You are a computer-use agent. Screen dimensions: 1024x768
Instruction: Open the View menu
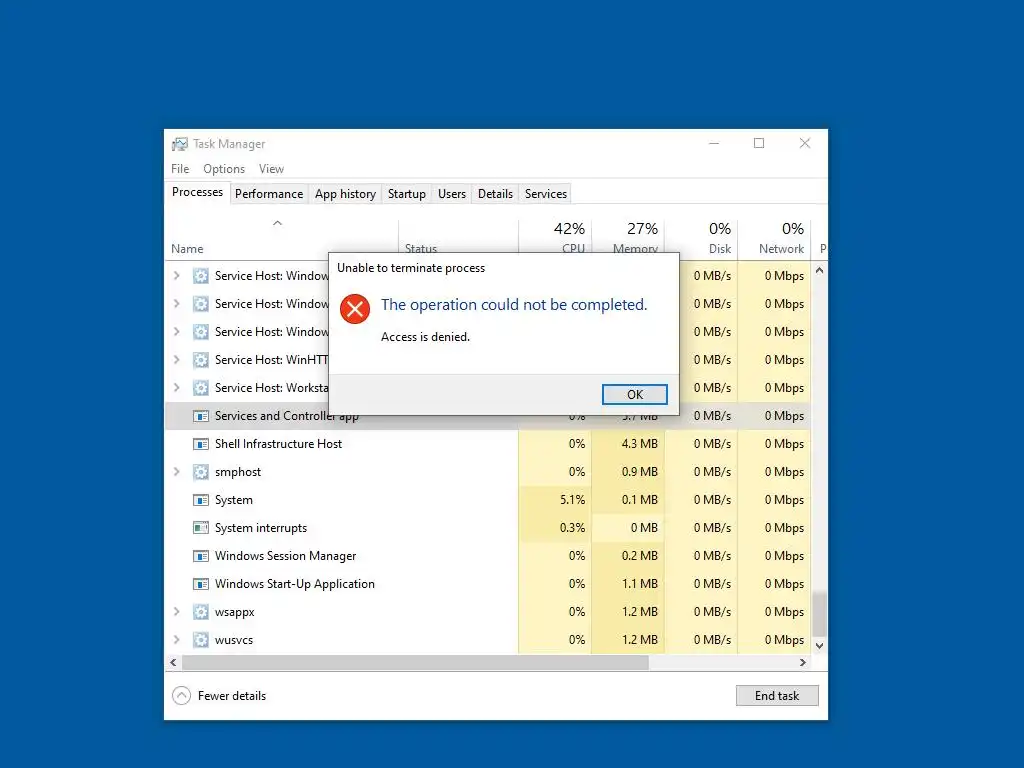[271, 168]
